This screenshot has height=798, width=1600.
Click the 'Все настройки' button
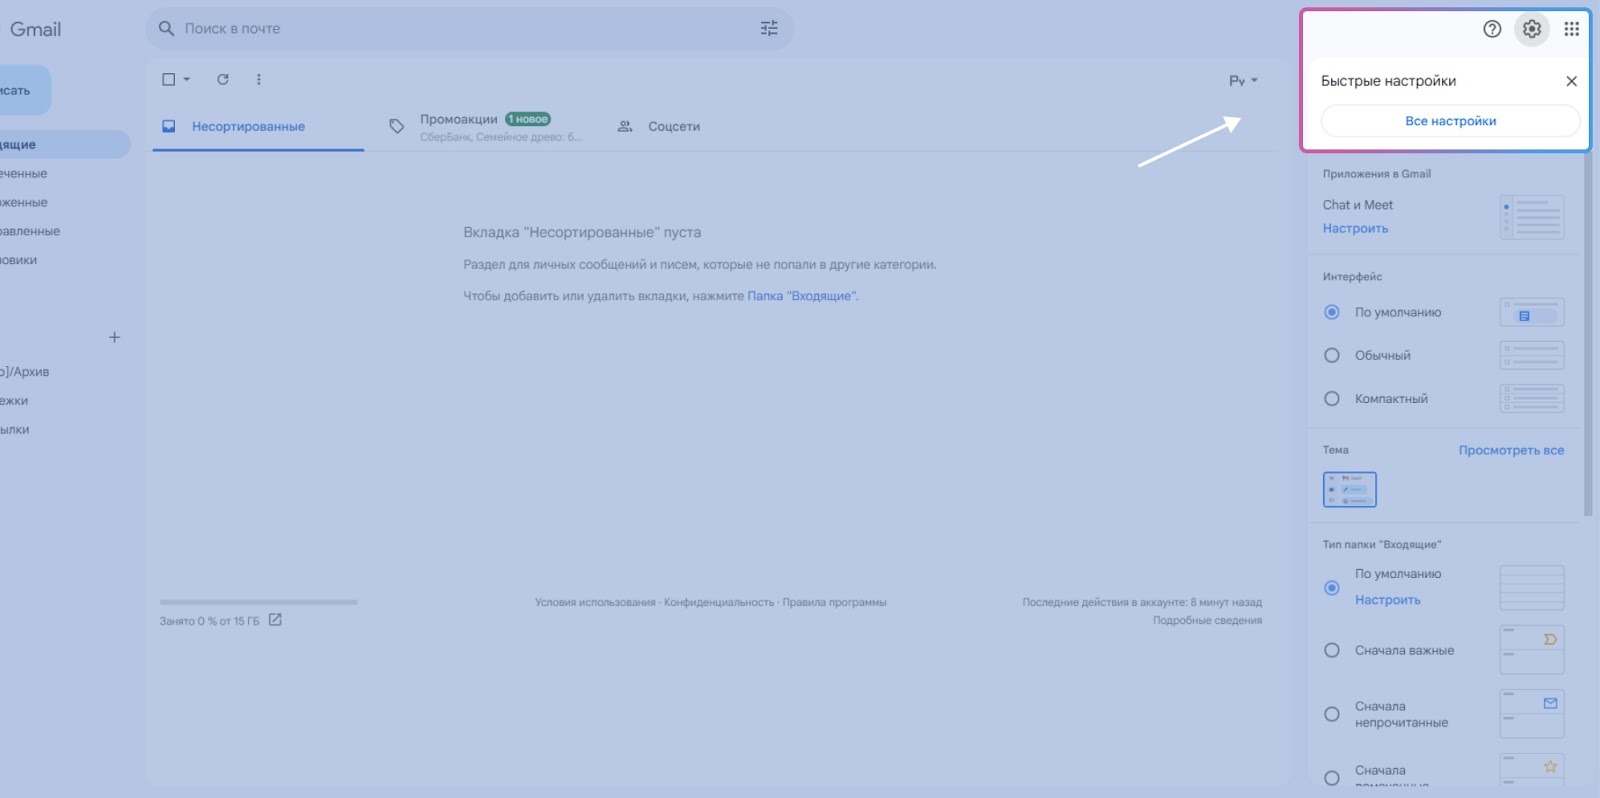tap(1450, 121)
